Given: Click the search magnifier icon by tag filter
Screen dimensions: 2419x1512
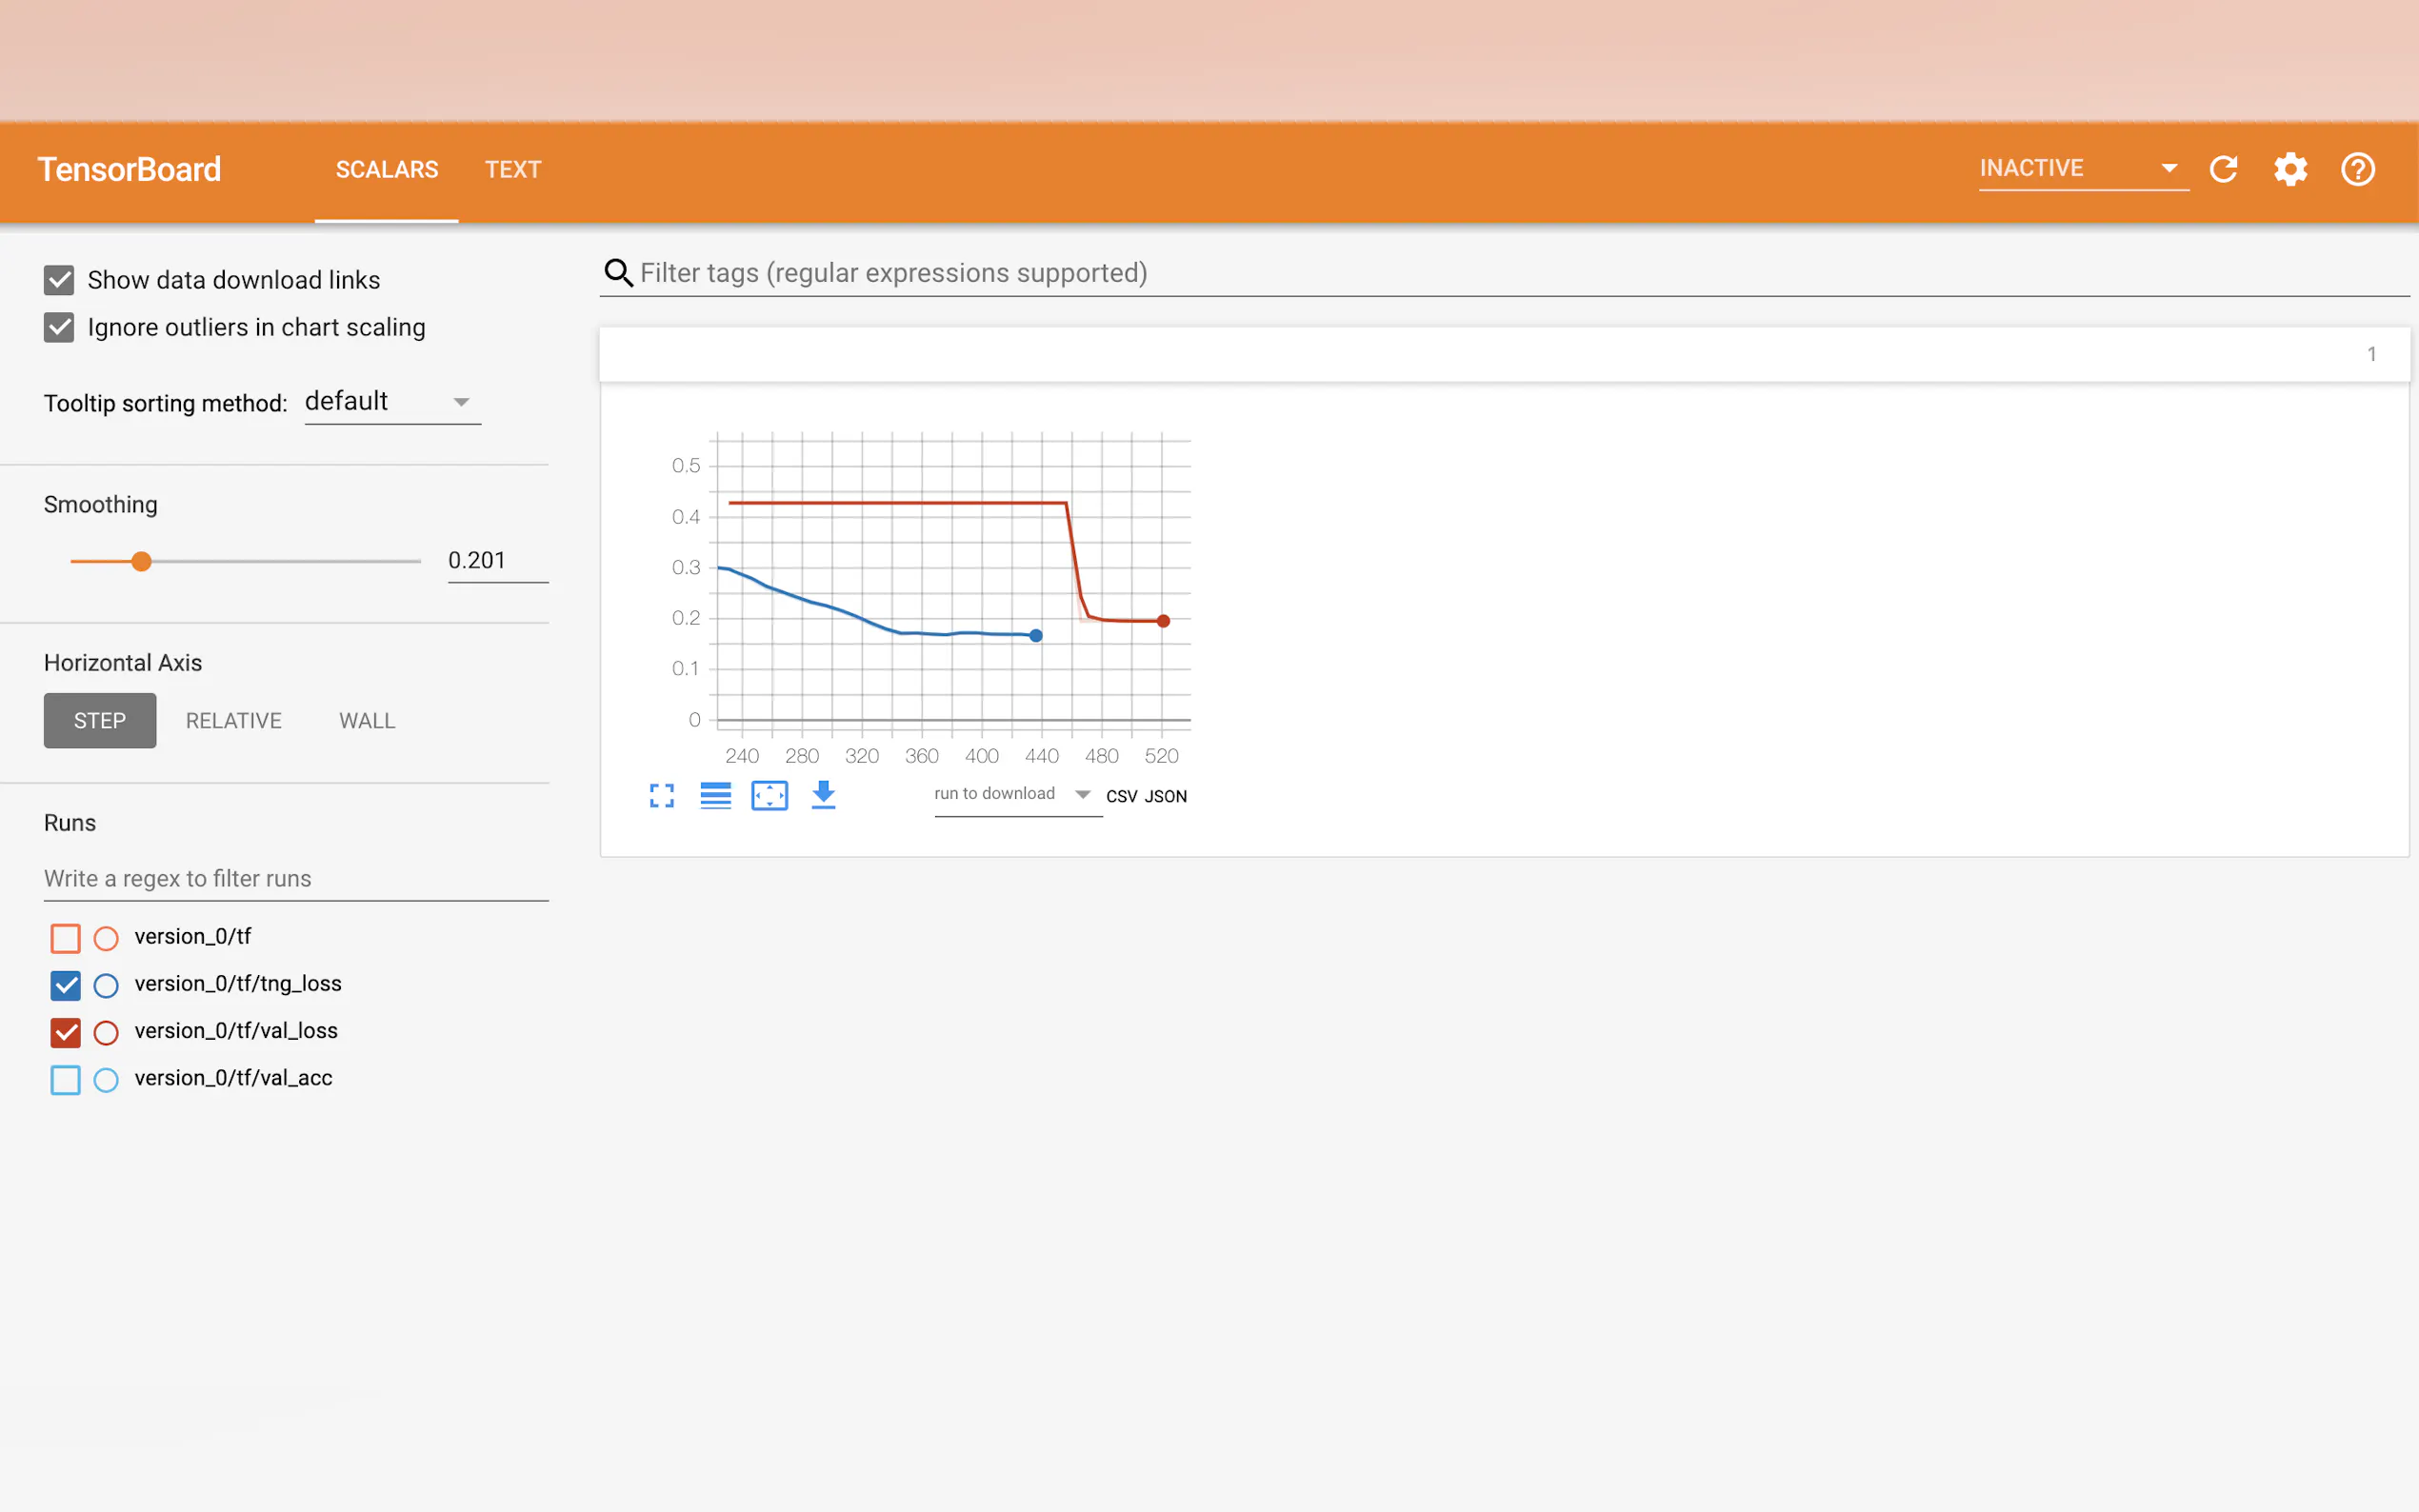Looking at the screenshot, I should point(619,273).
